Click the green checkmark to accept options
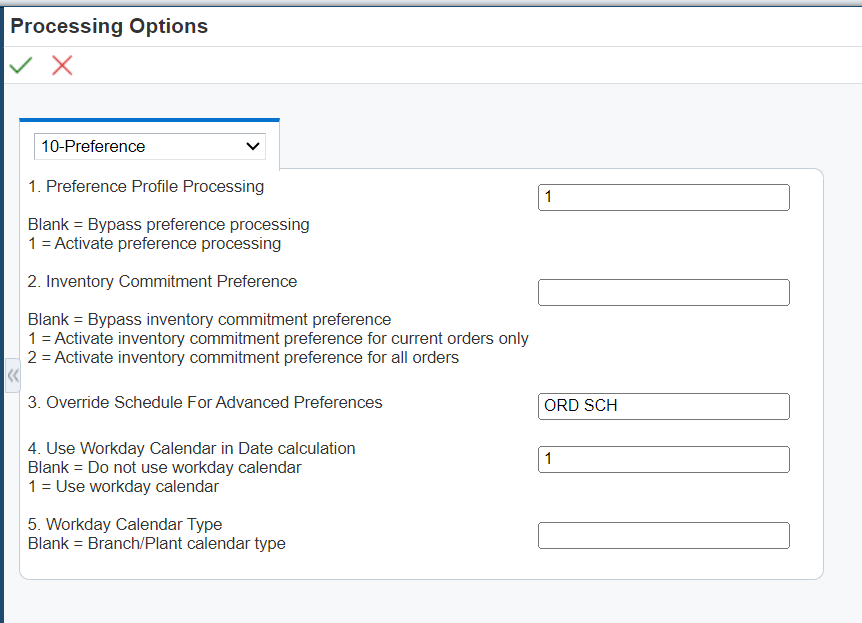 [x=20, y=64]
